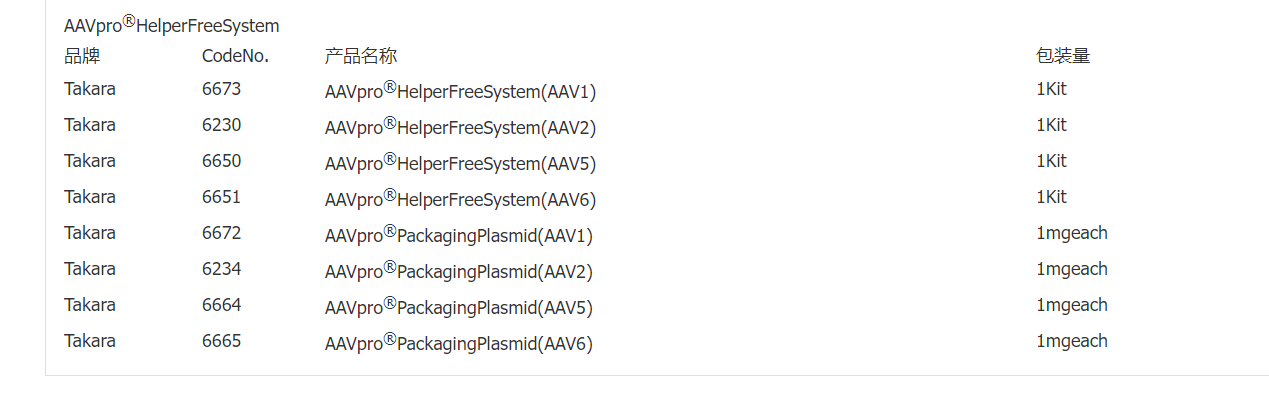Click the 产品名称 column header
Image resolution: width=1269 pixels, height=413 pixels.
pyautogui.click(x=360, y=56)
